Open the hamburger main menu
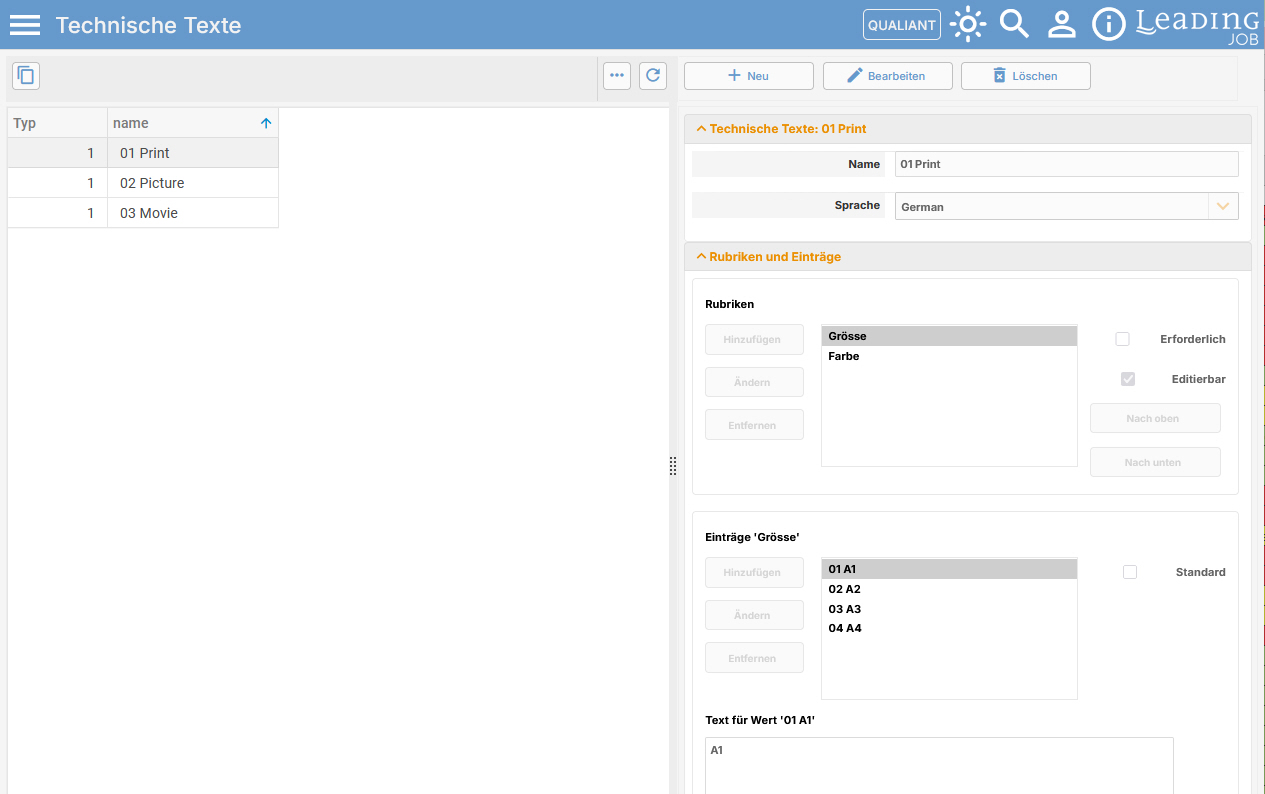 pyautogui.click(x=25, y=25)
